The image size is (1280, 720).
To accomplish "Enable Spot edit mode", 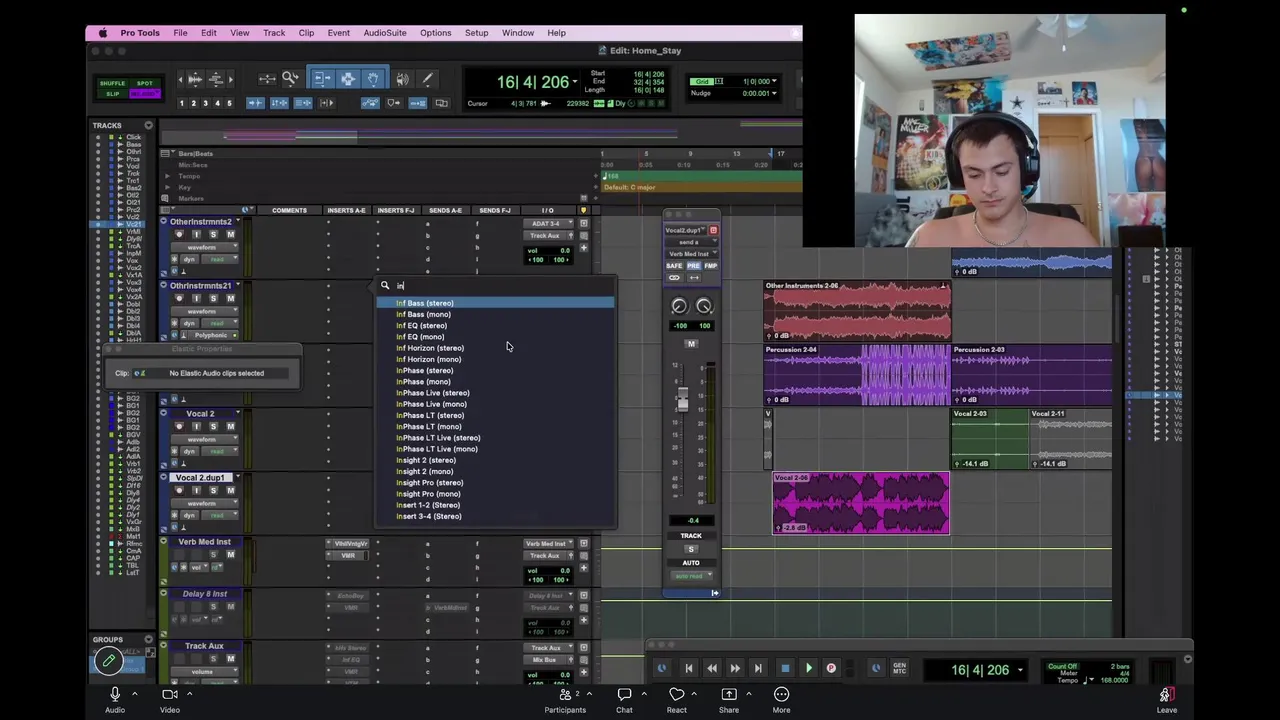I will [145, 83].
